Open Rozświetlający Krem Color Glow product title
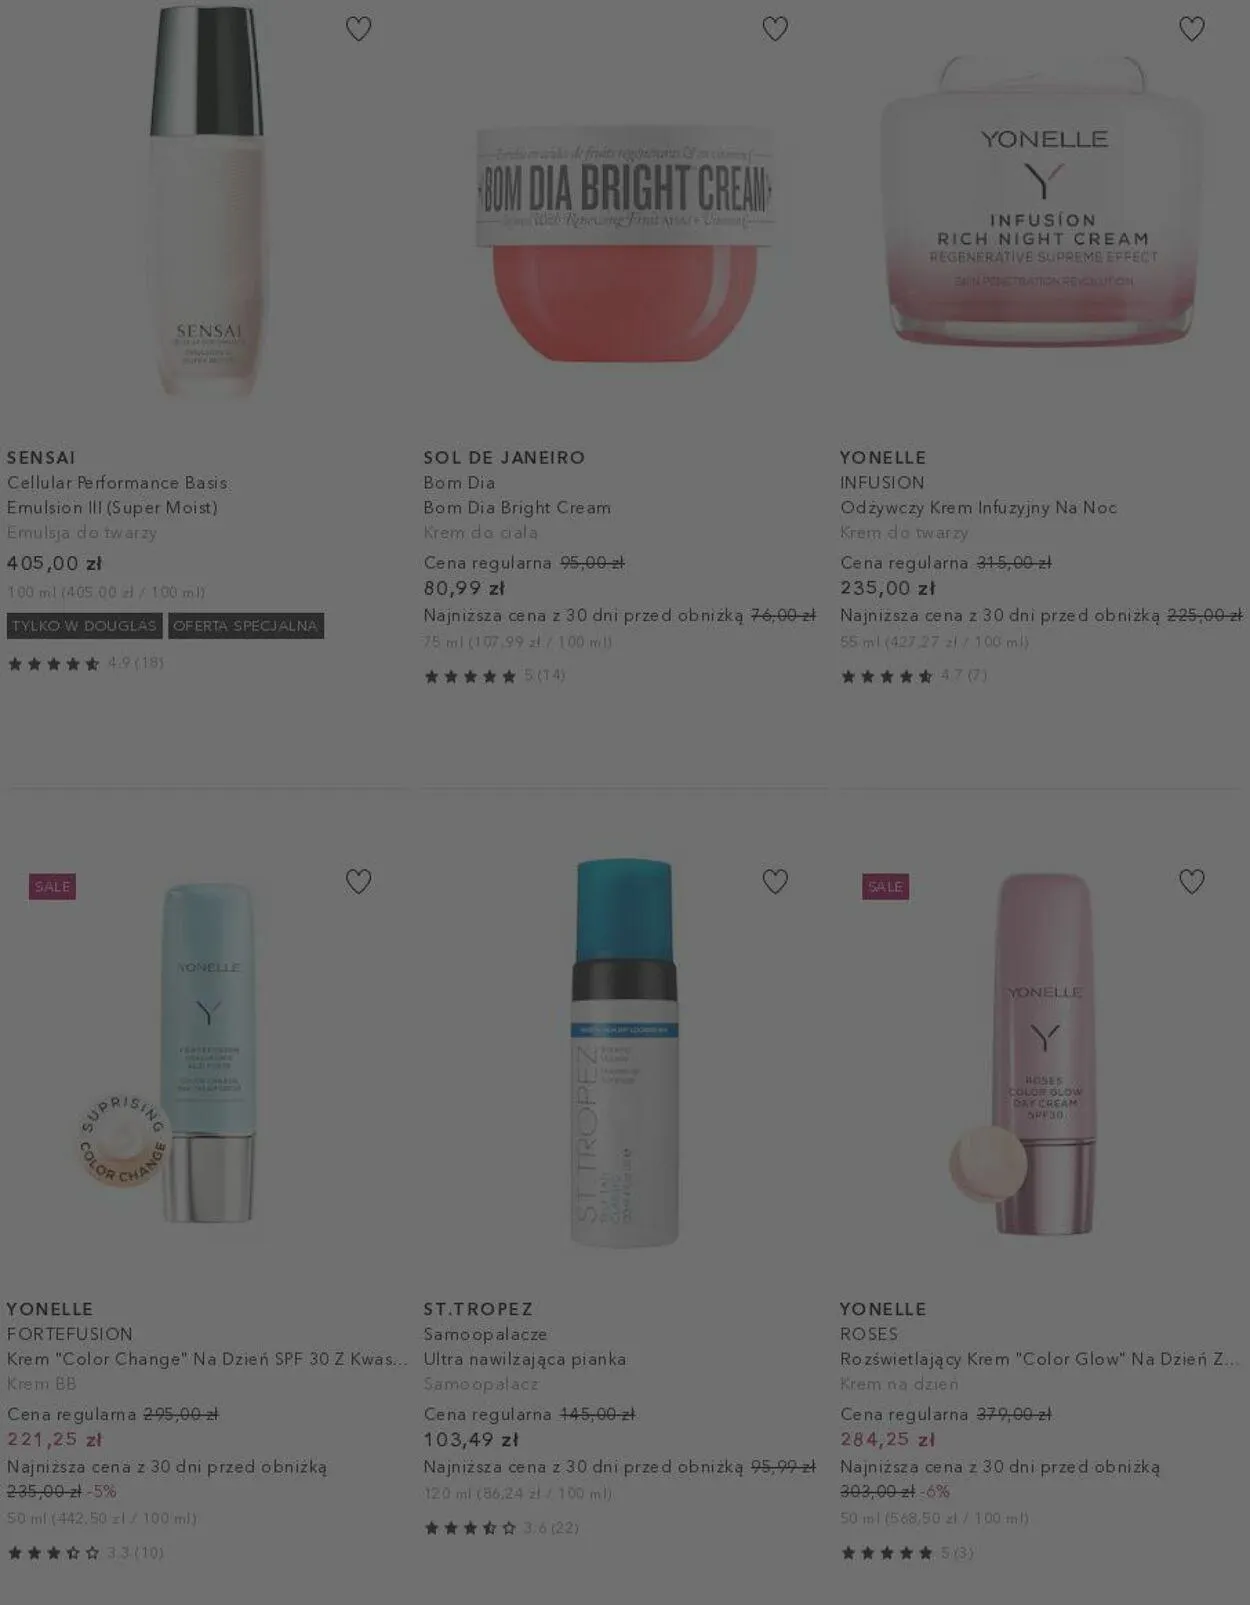1250x1605 pixels. coord(1040,1359)
